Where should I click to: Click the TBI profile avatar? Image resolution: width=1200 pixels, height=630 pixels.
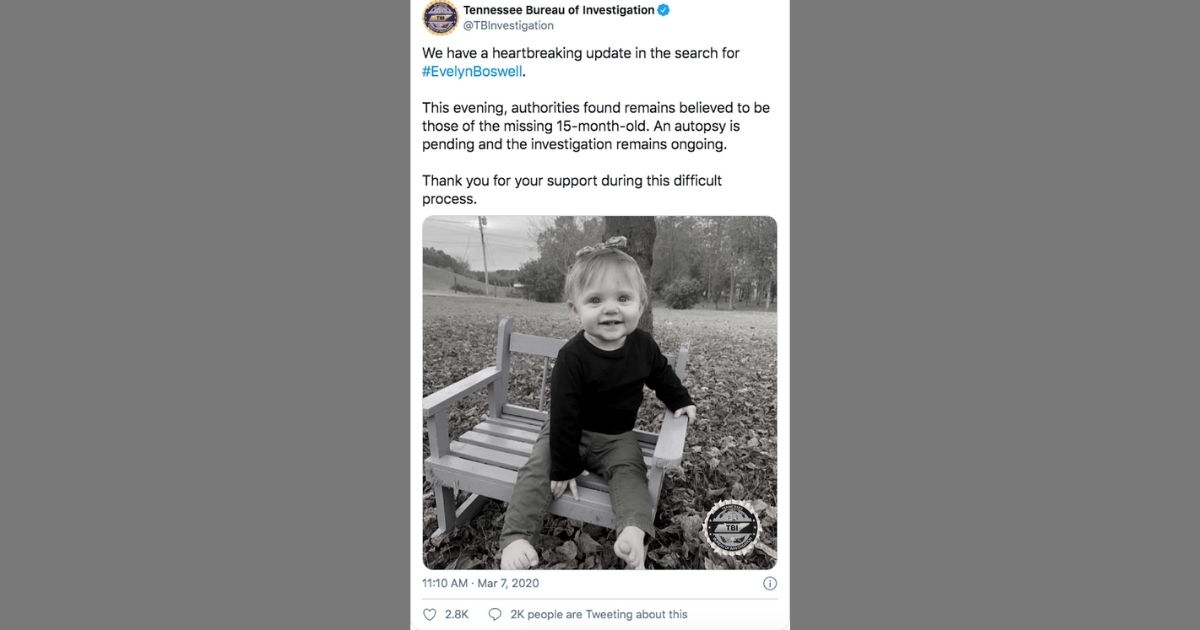pos(440,17)
